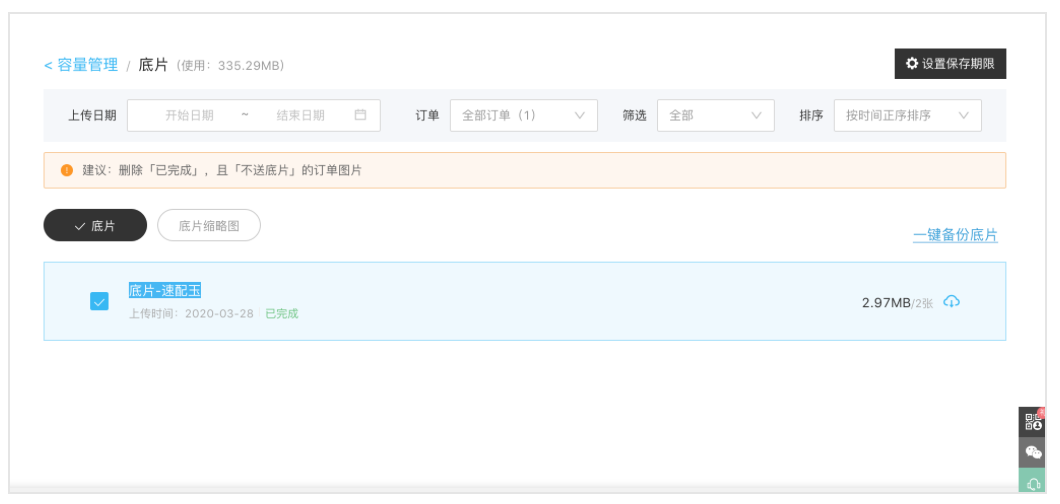
Task: Open the customer service headset icon
Action: tap(1034, 483)
